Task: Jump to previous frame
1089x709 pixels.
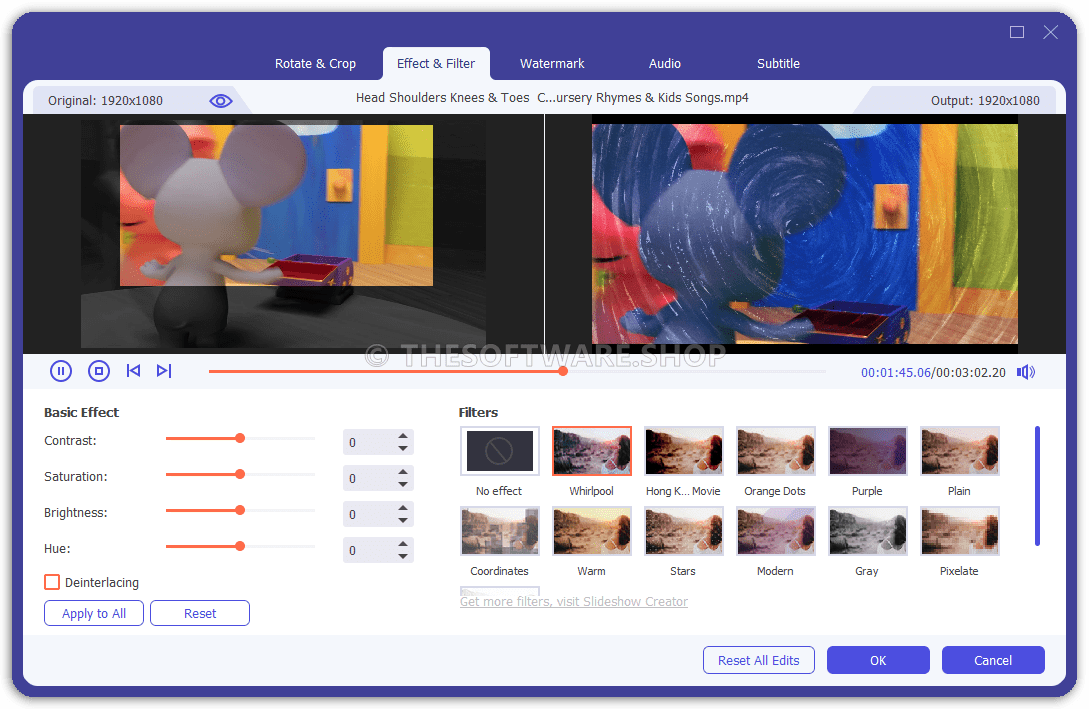Action: click(x=133, y=371)
